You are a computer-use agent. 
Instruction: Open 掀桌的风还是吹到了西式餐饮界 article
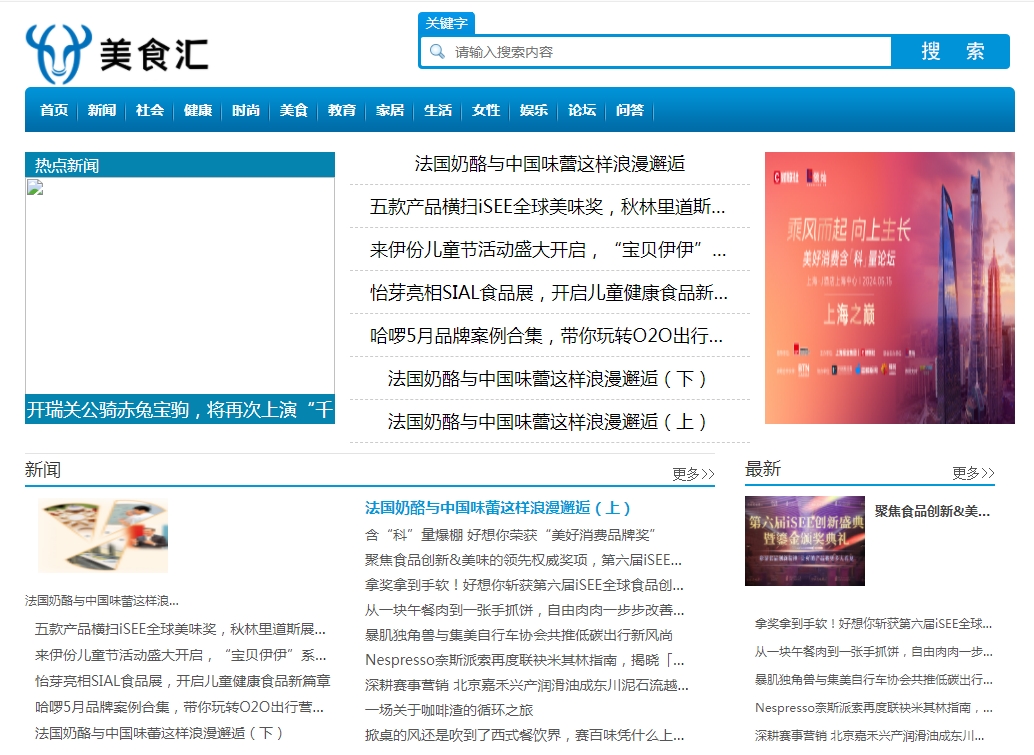pos(524,735)
